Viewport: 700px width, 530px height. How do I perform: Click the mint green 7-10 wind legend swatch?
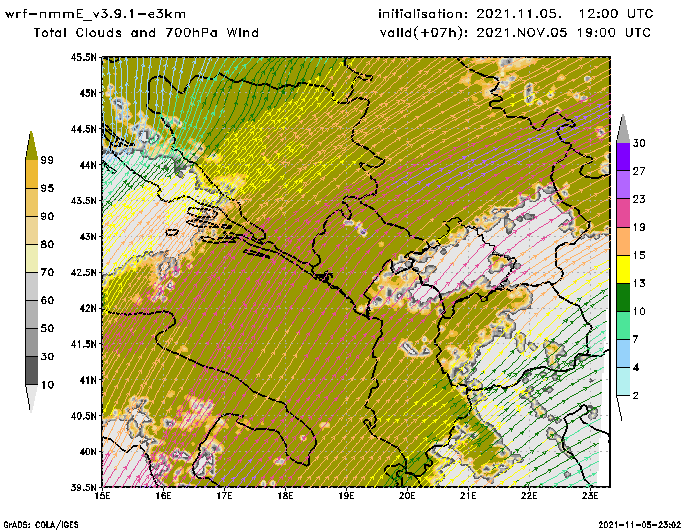coord(623,326)
